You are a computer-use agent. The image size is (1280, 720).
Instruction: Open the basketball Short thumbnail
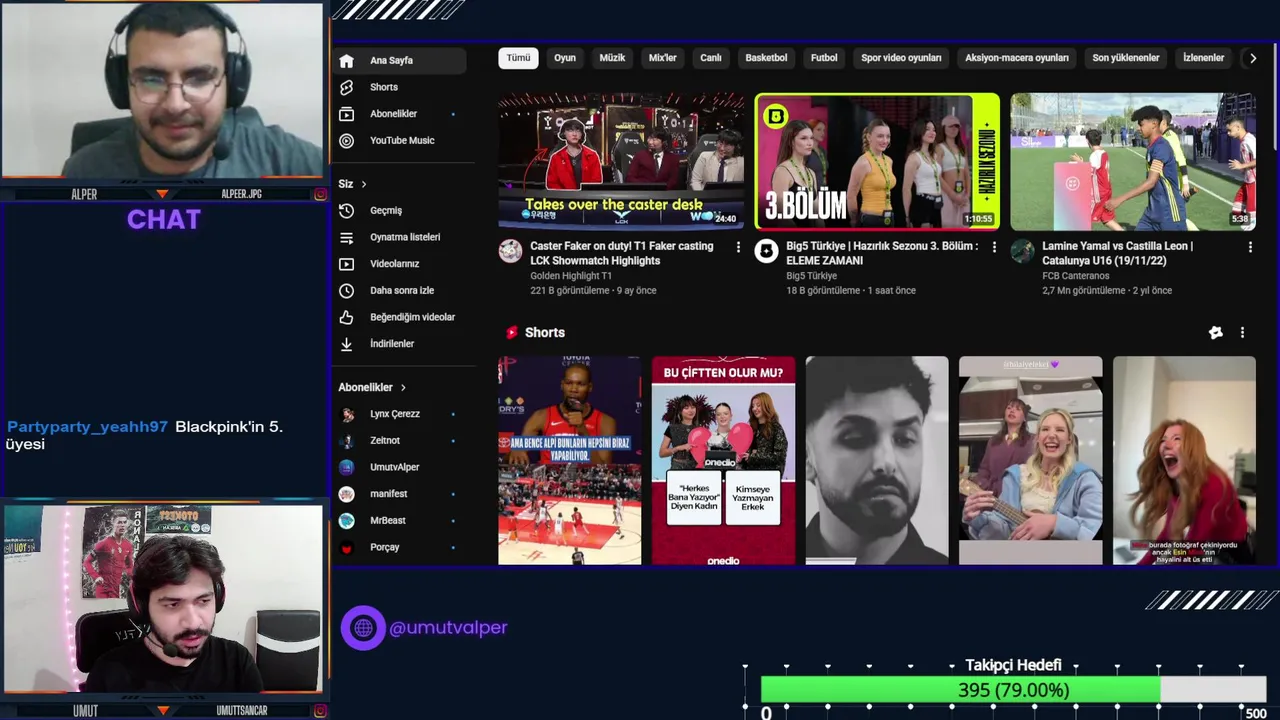click(570, 461)
